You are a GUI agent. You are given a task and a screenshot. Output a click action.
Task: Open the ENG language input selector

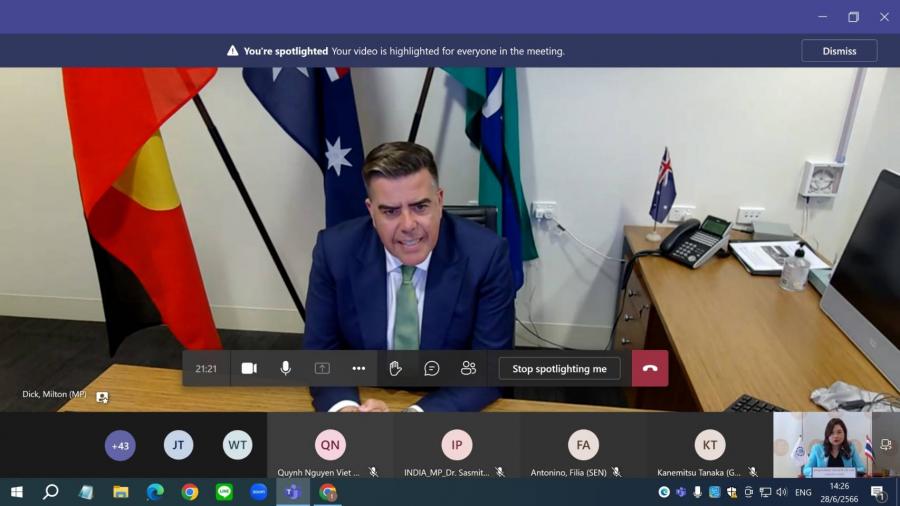click(x=803, y=492)
